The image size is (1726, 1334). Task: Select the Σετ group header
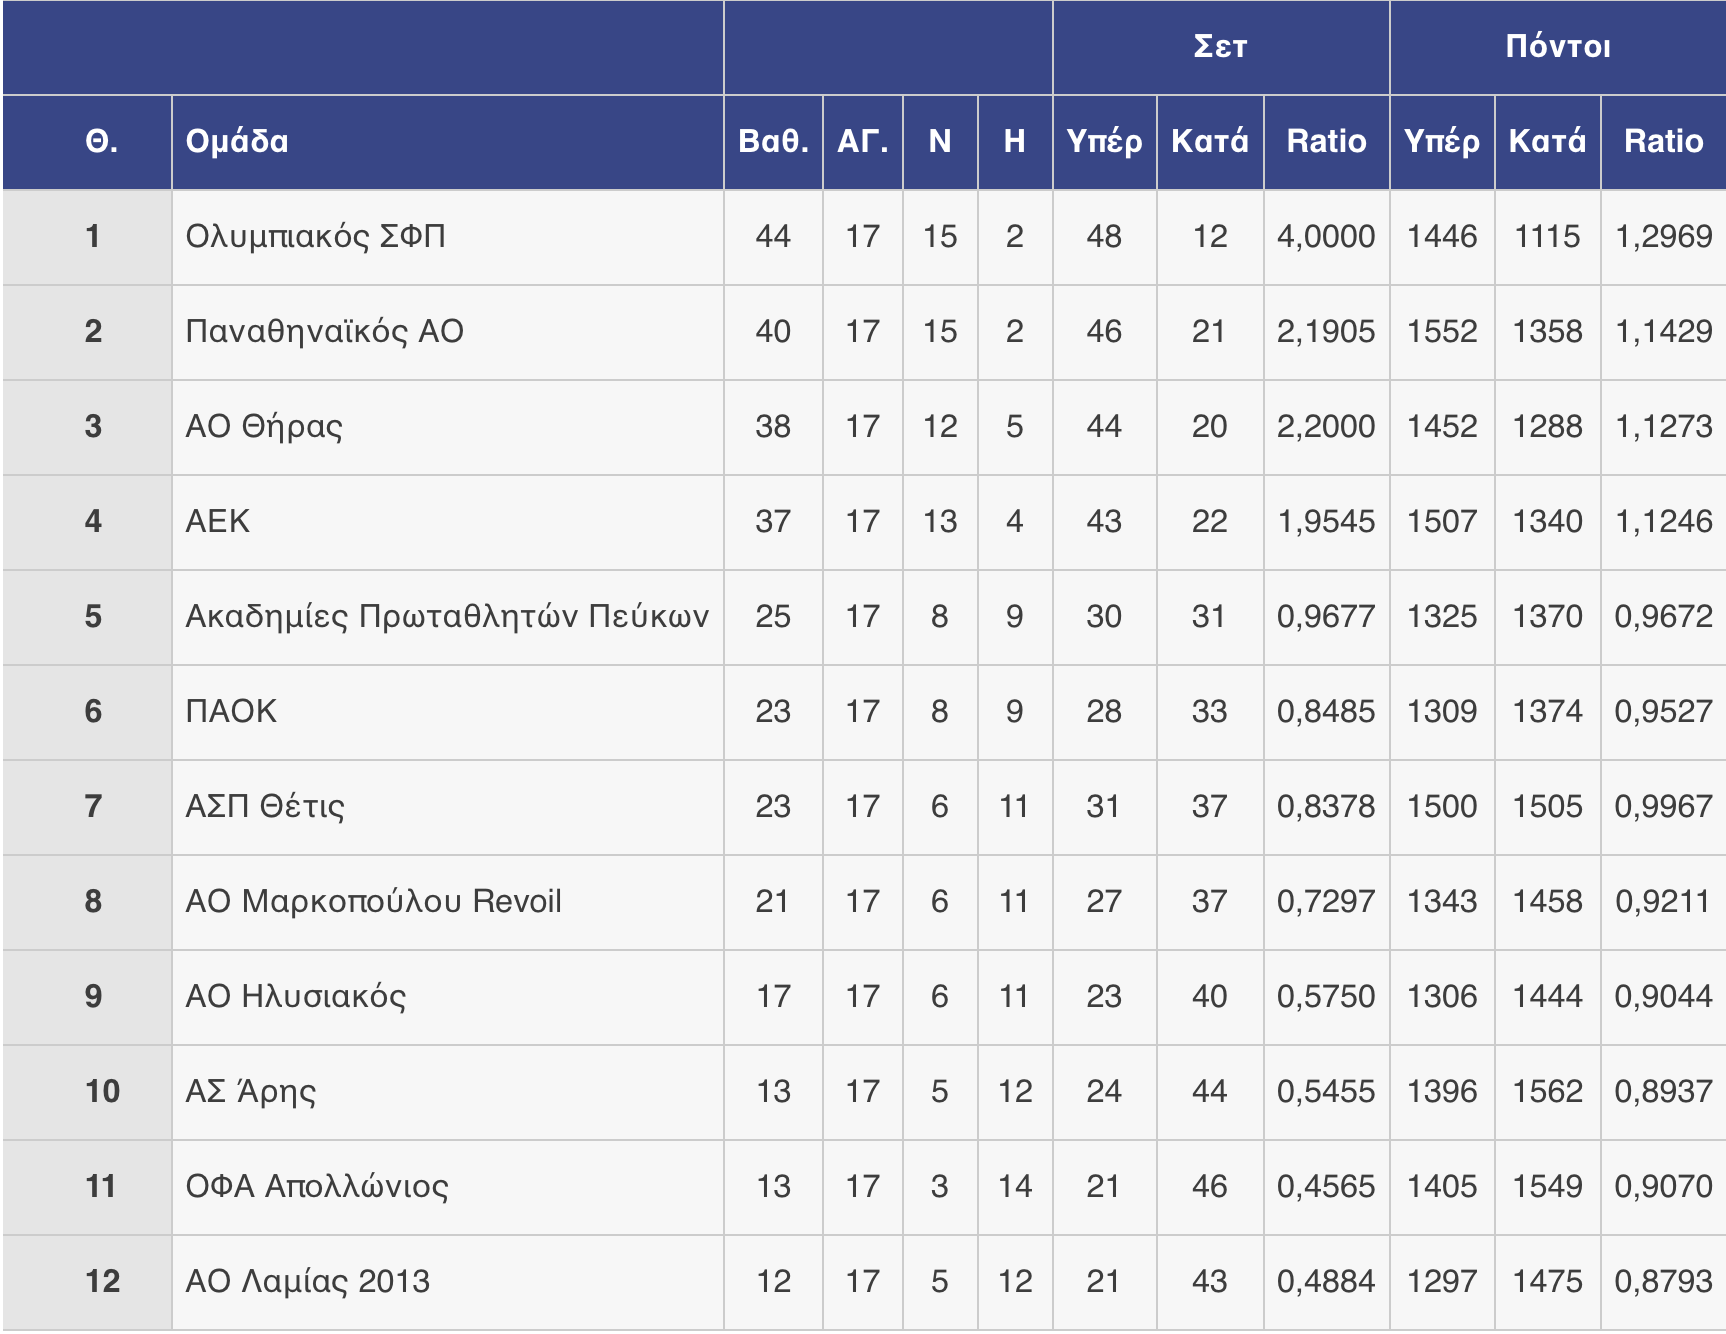click(x=1220, y=47)
